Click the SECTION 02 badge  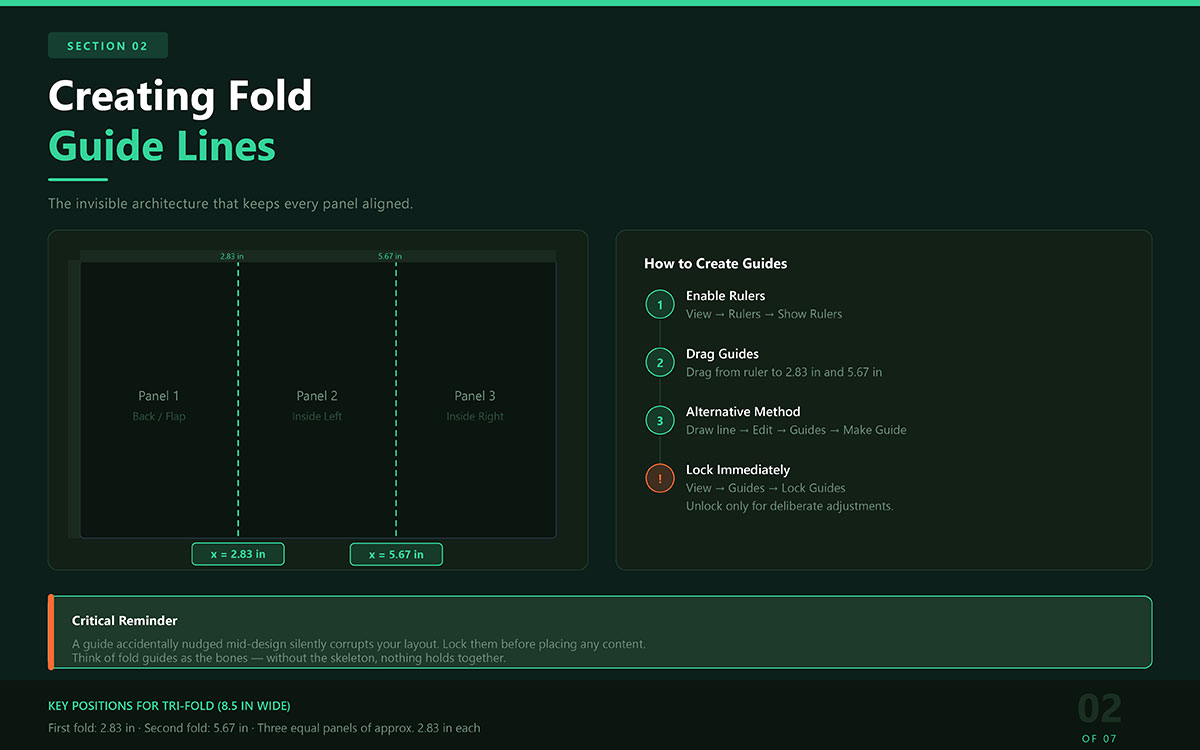pos(108,46)
